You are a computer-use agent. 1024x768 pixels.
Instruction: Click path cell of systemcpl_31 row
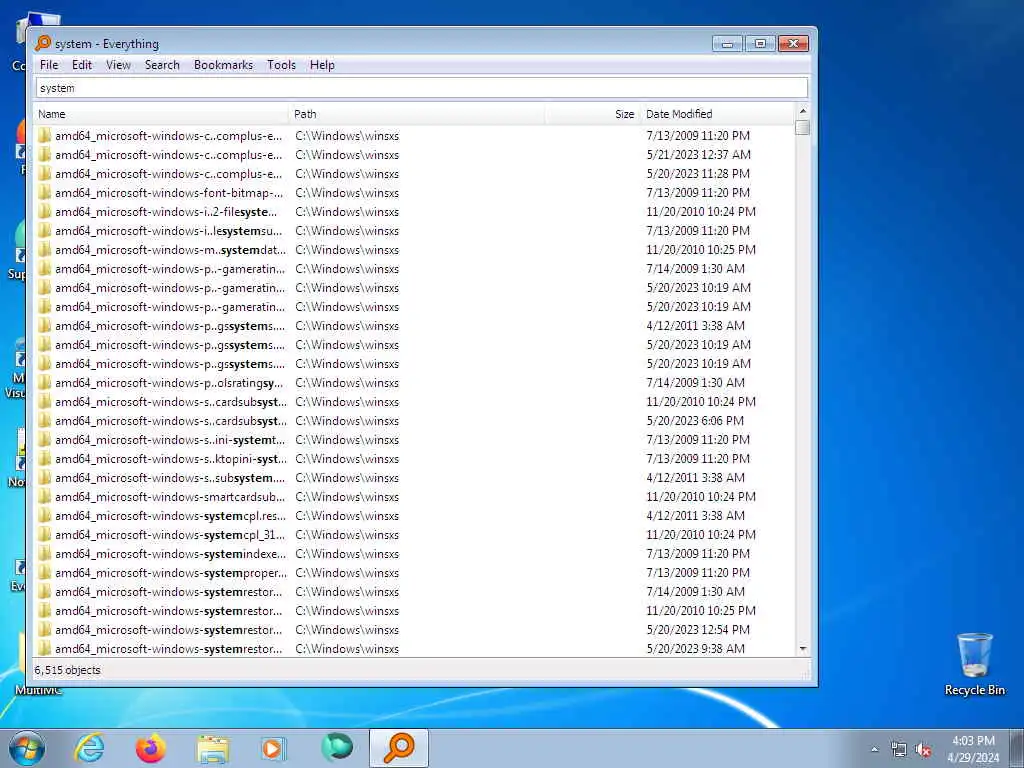pos(347,534)
